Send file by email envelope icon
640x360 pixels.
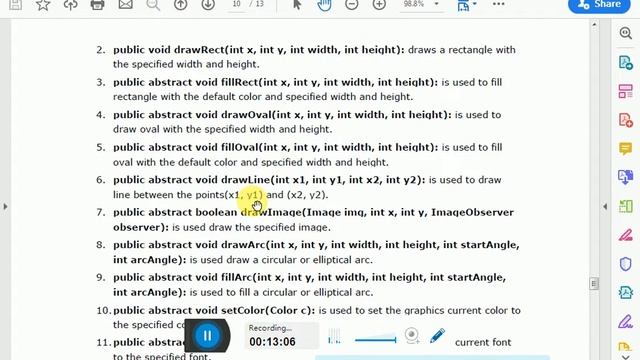[x=125, y=5]
